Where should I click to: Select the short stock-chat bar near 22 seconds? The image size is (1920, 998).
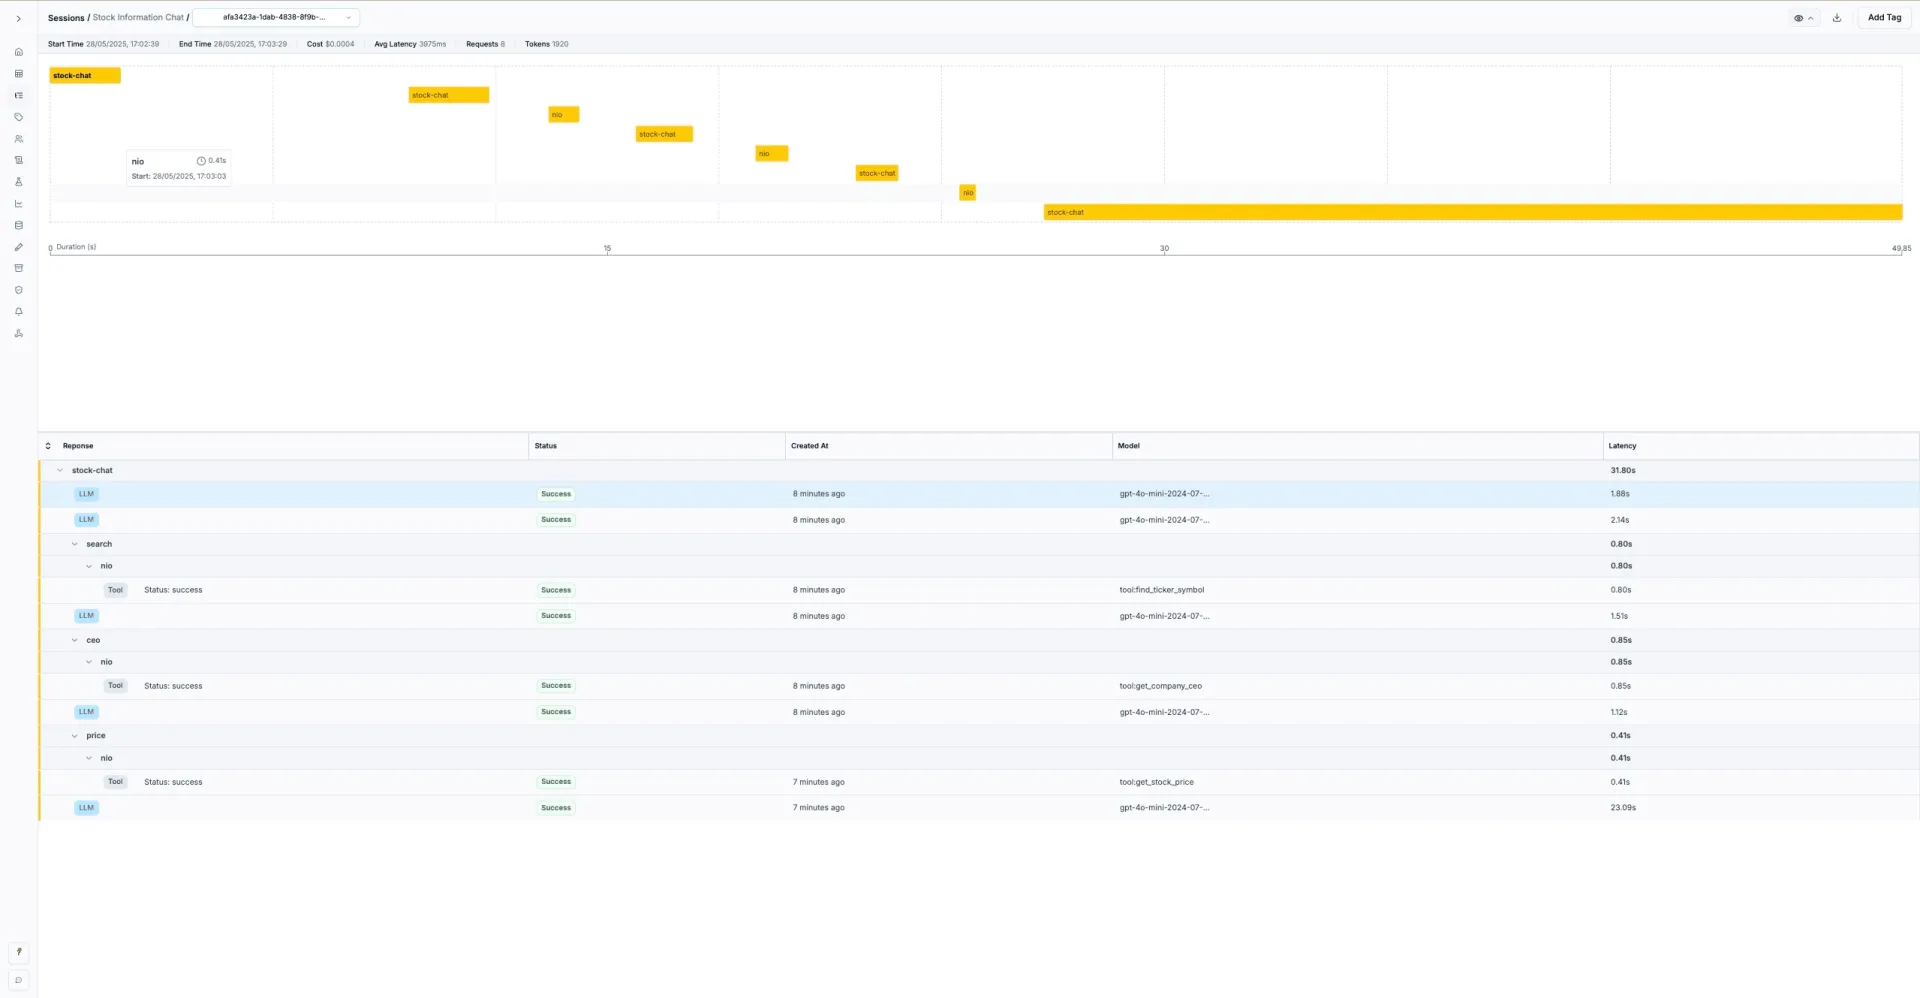coord(876,173)
